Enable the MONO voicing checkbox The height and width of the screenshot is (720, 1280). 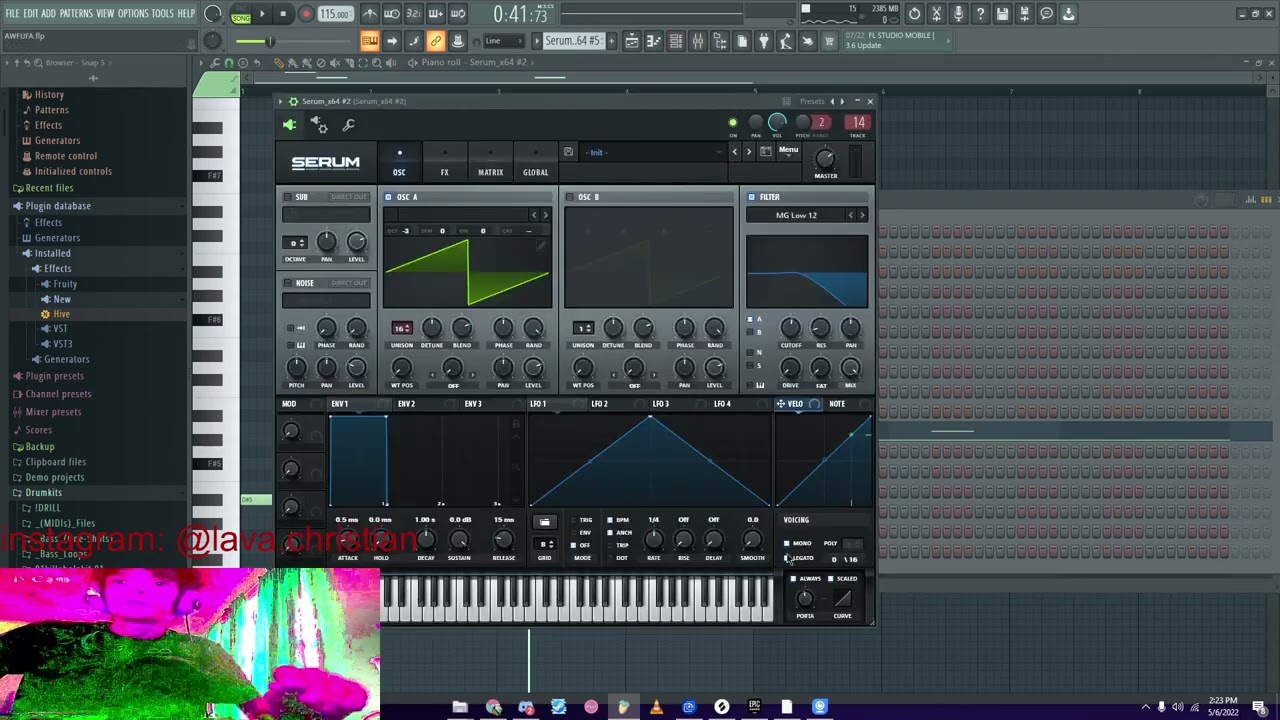coord(787,544)
